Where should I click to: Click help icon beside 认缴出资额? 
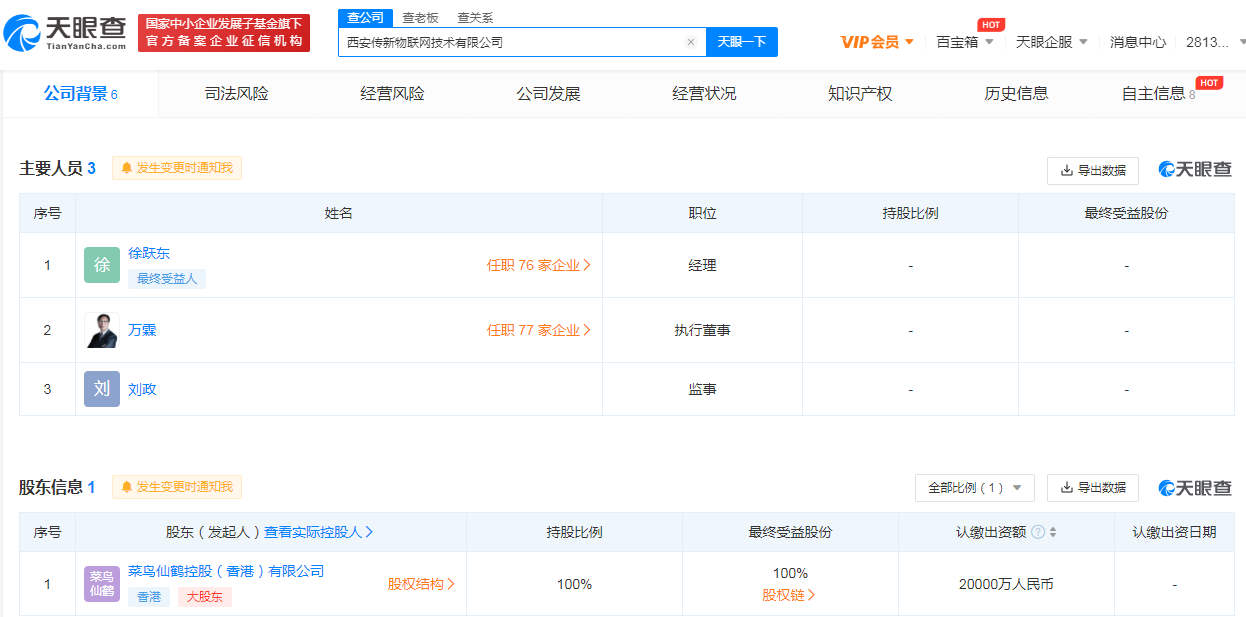[x=1038, y=532]
